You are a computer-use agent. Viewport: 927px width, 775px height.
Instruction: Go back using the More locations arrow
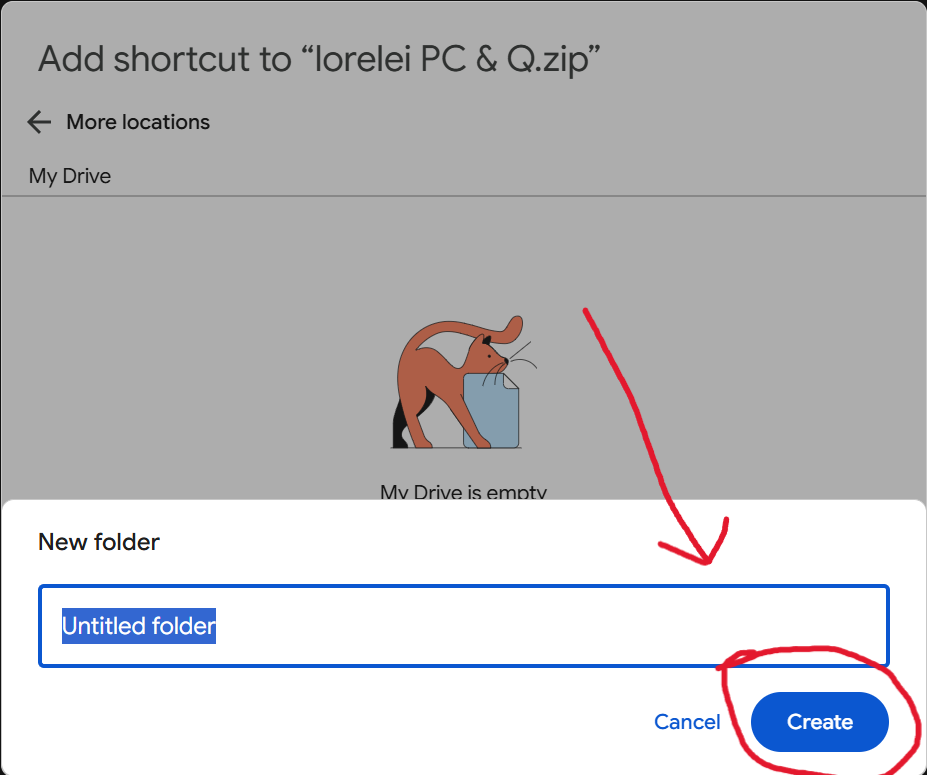pos(39,122)
